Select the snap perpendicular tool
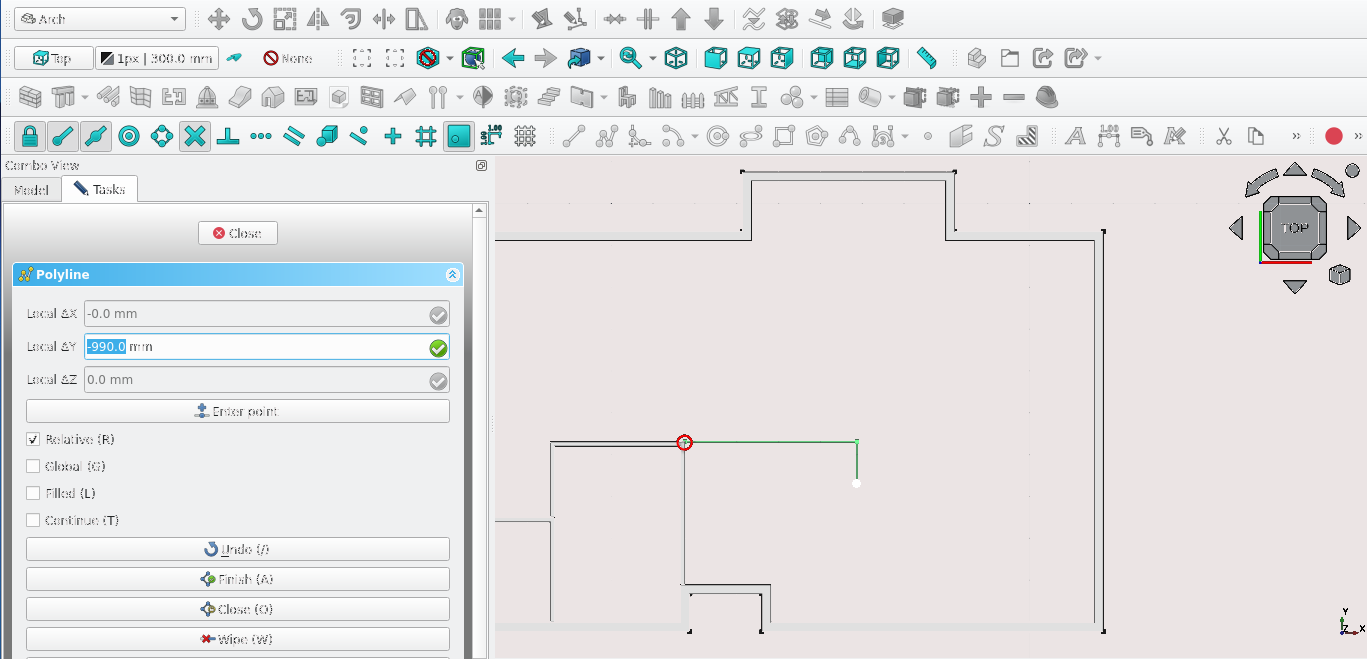Image resolution: width=1367 pixels, height=659 pixels. 228,136
